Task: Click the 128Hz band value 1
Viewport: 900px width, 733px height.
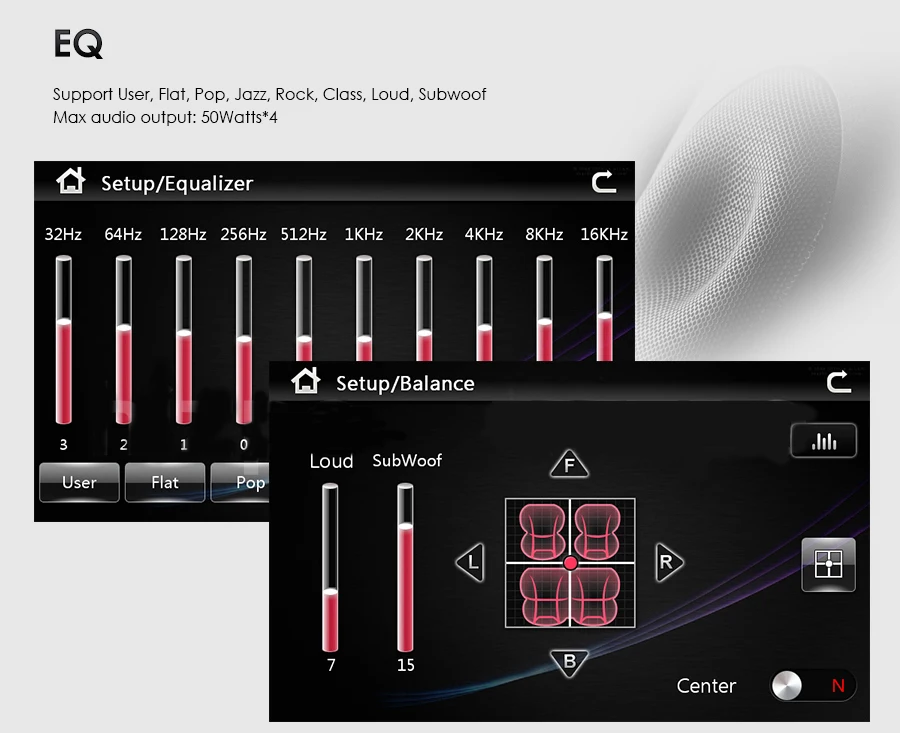Action: [184, 444]
